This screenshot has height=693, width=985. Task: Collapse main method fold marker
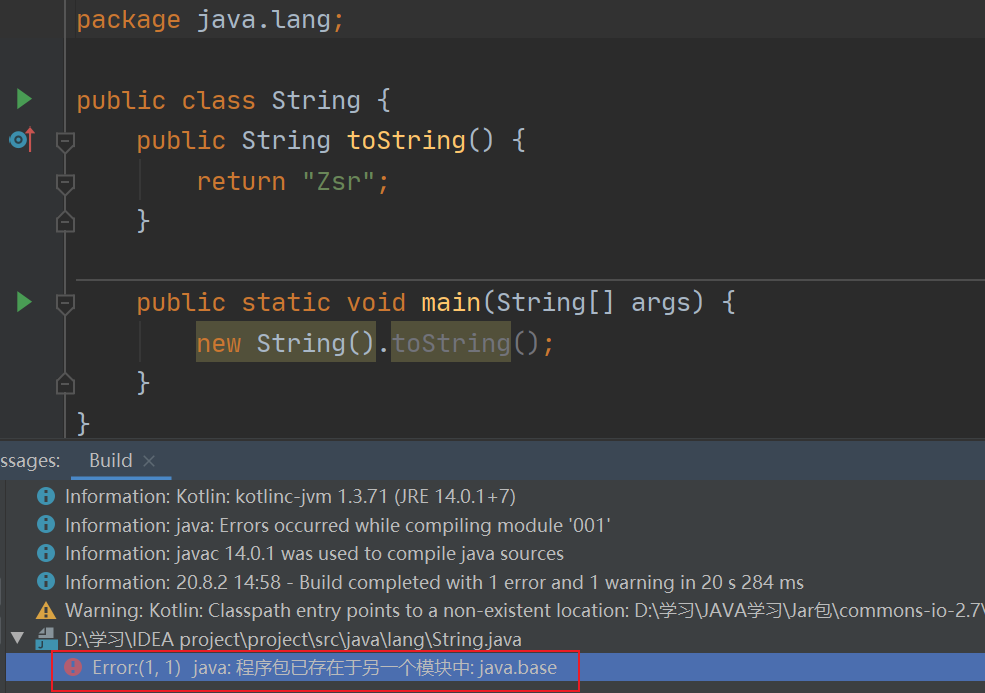tap(65, 303)
